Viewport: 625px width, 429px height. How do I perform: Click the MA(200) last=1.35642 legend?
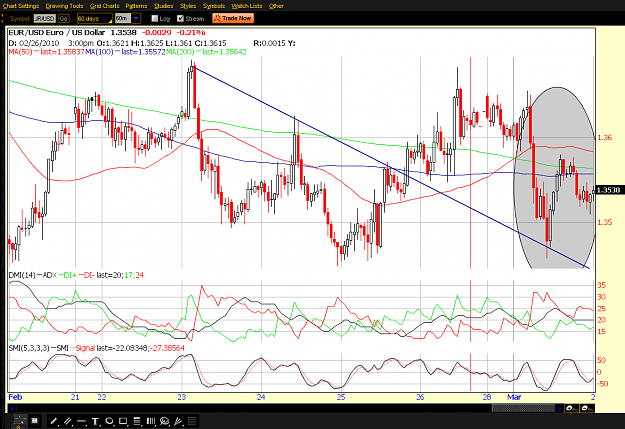206,52
